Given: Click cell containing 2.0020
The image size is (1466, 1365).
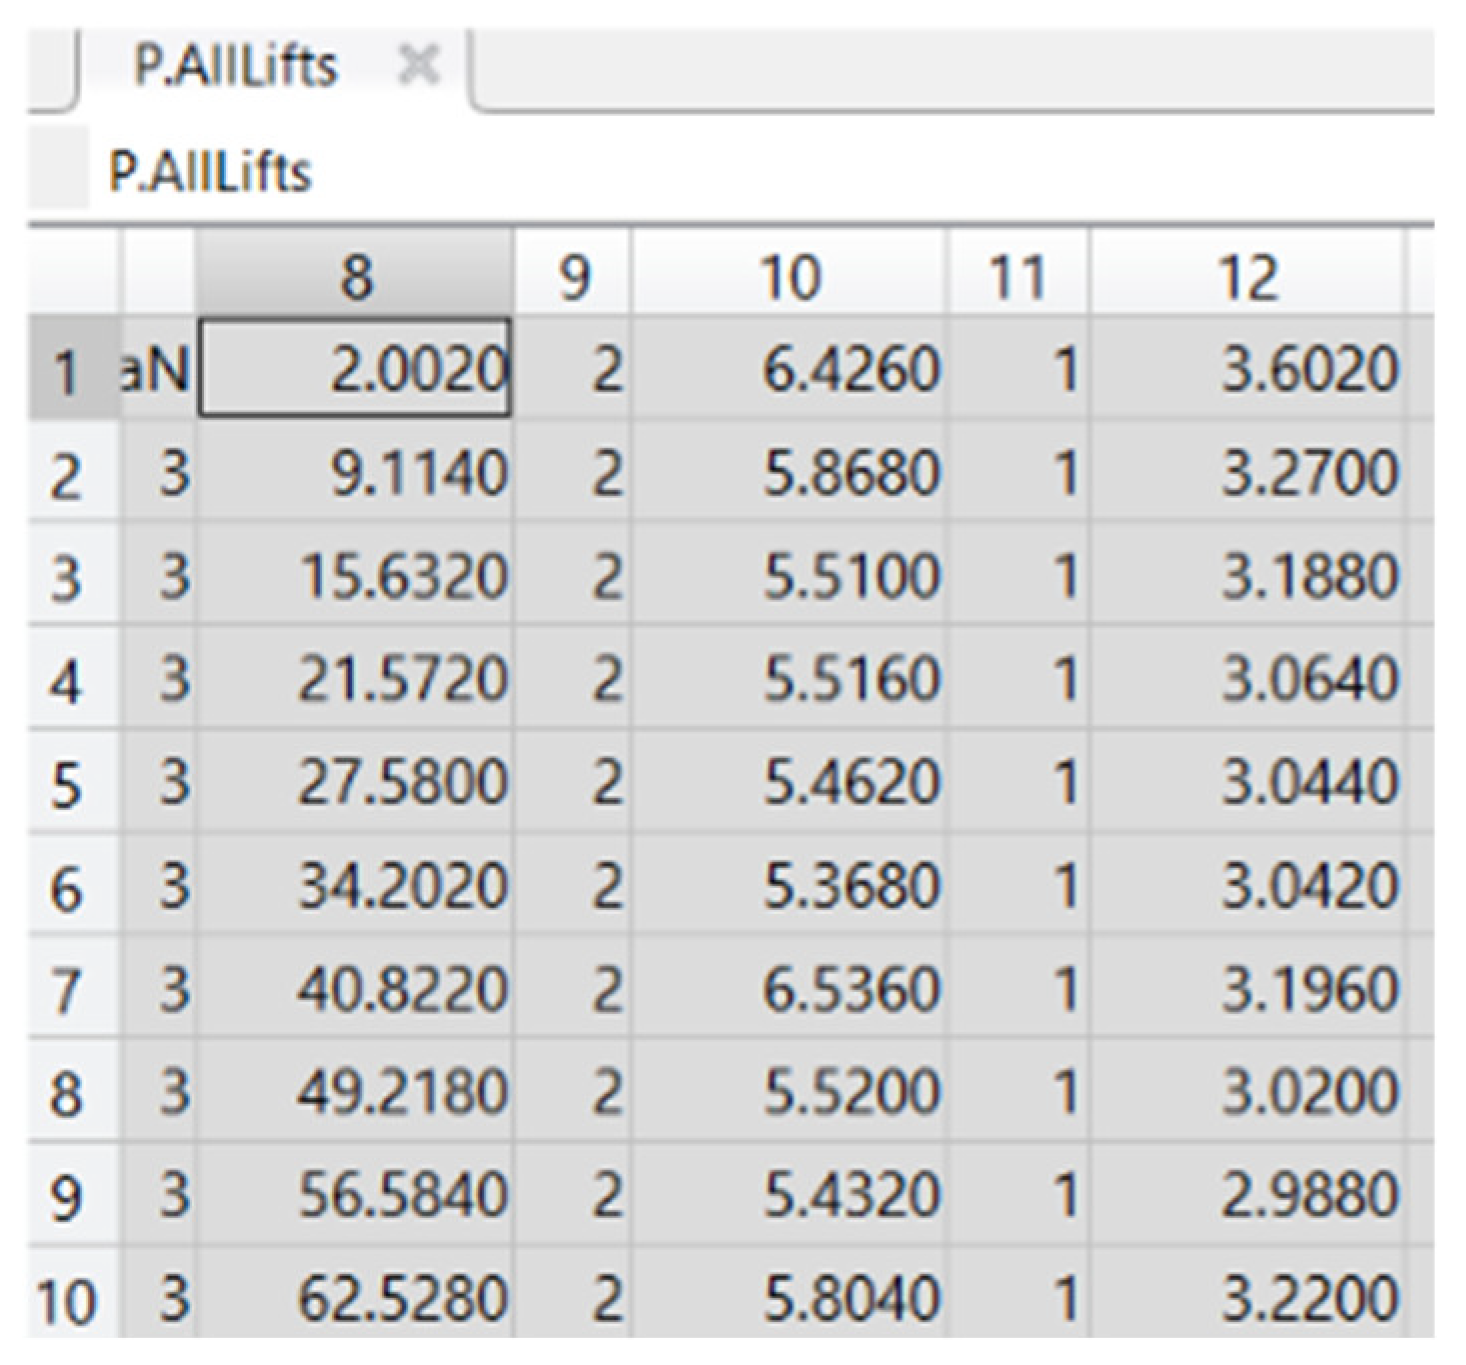Looking at the screenshot, I should click(355, 369).
